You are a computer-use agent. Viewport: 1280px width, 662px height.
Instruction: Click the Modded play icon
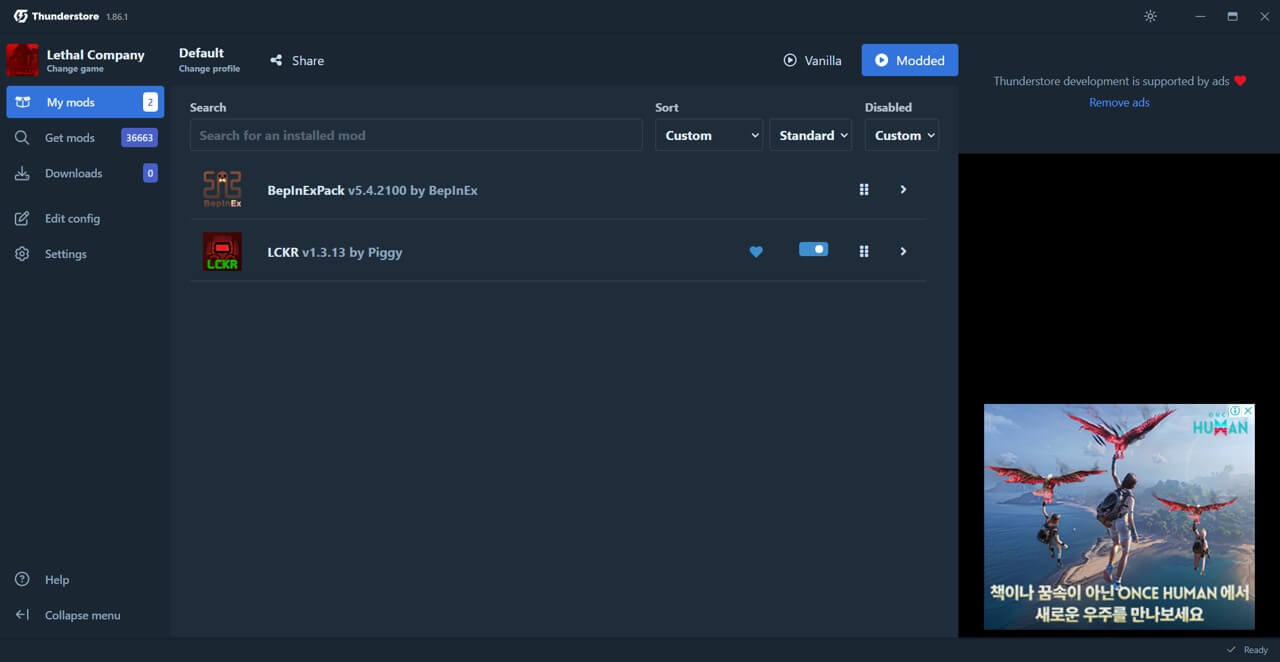[x=881, y=60]
